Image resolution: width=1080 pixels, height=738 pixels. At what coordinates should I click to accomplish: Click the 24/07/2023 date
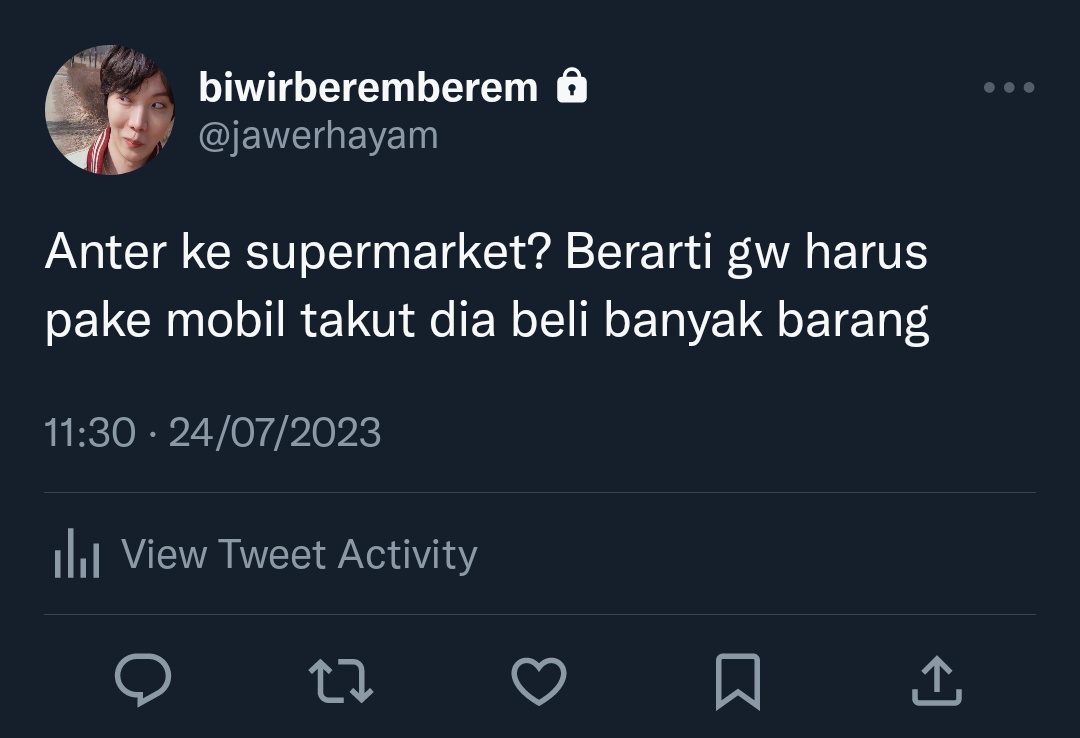click(275, 433)
